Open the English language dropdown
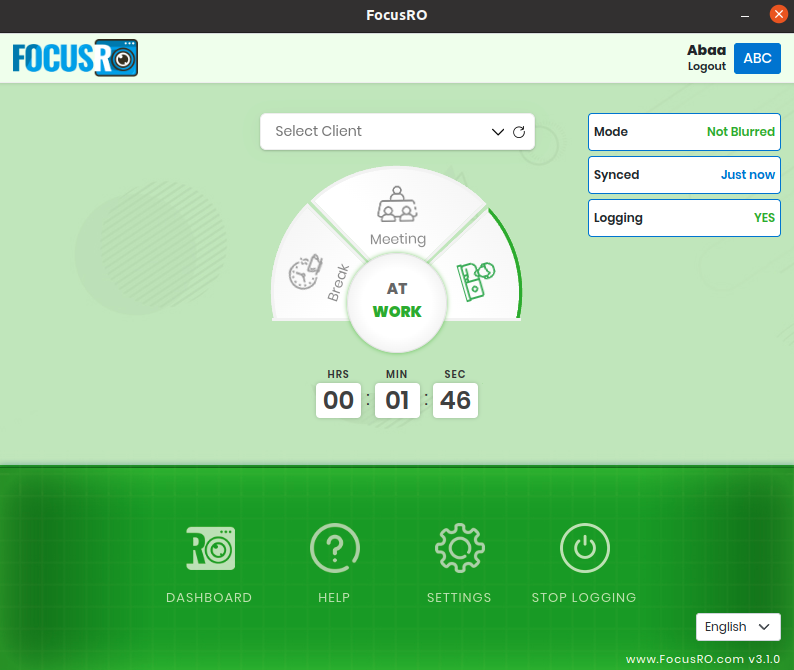The width and height of the screenshot is (794, 670). 738,627
